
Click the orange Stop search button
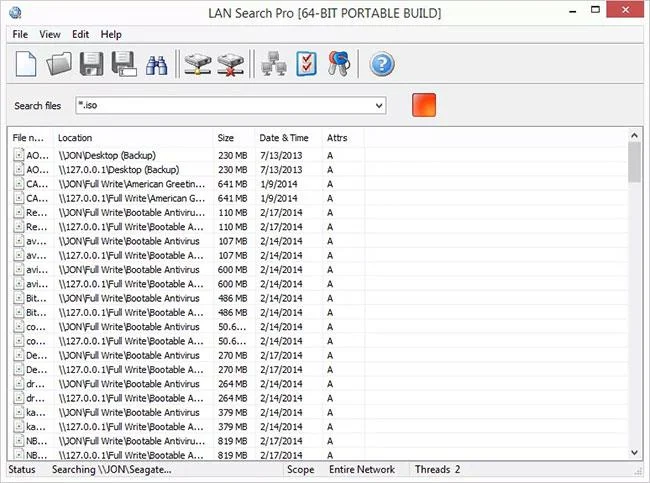[424, 105]
